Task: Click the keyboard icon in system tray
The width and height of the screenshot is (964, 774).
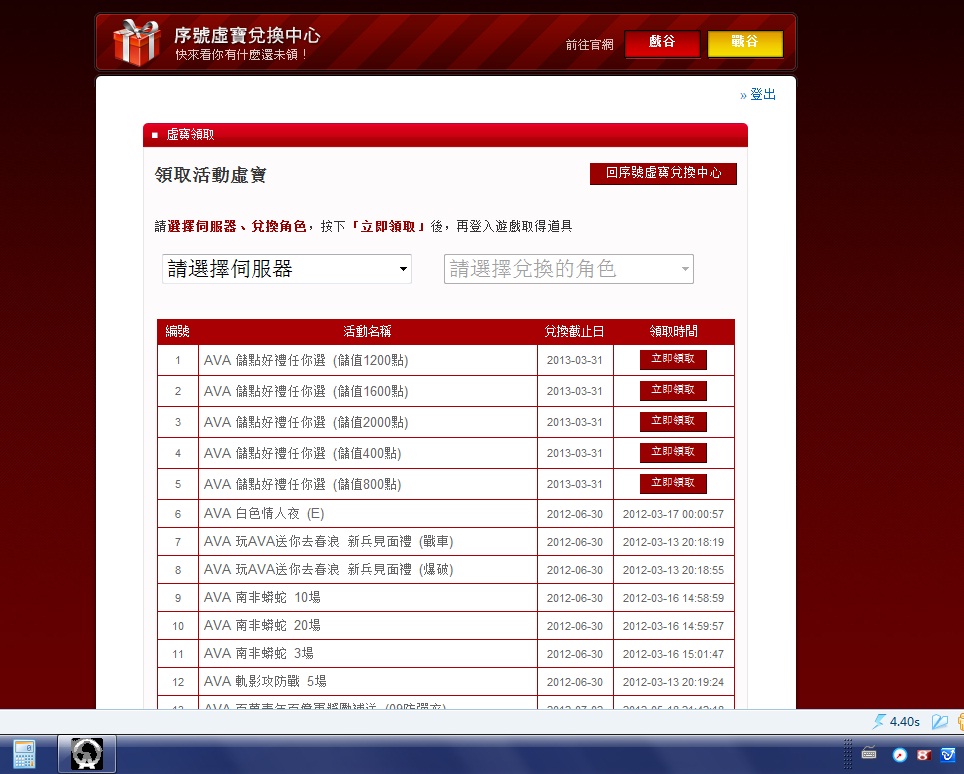Action: point(869,752)
